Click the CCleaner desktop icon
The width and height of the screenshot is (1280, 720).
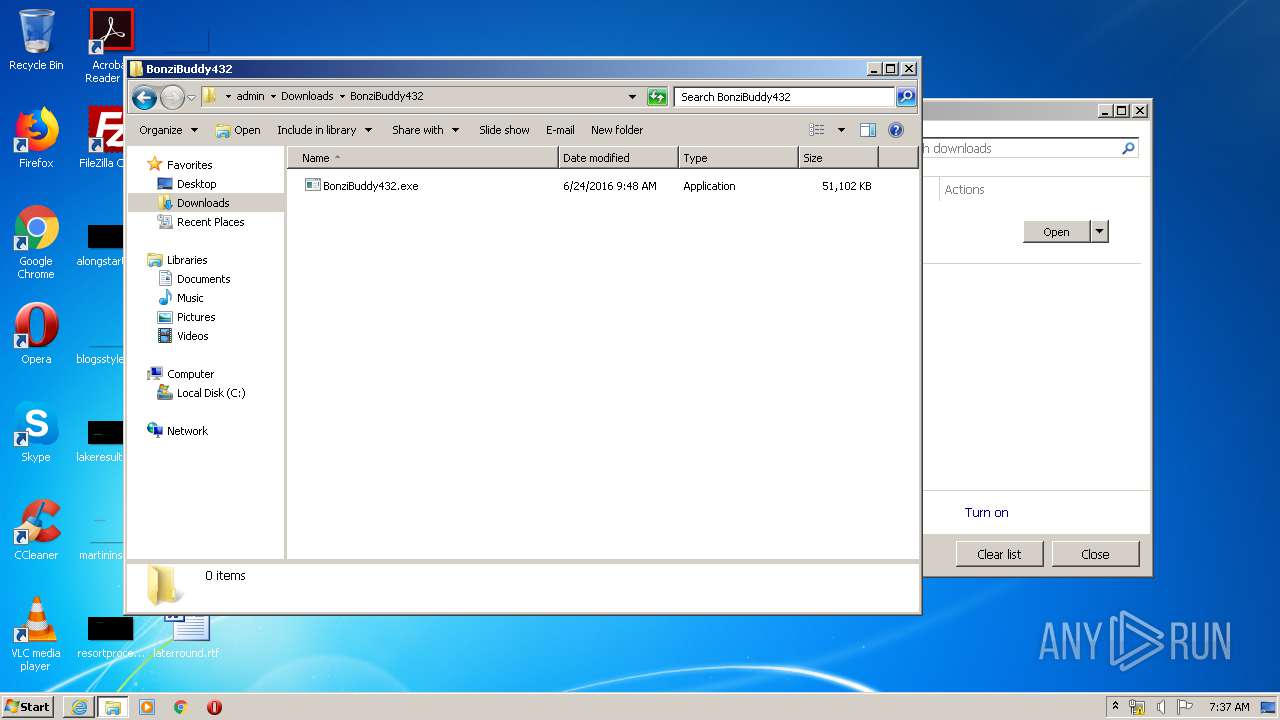coord(36,530)
